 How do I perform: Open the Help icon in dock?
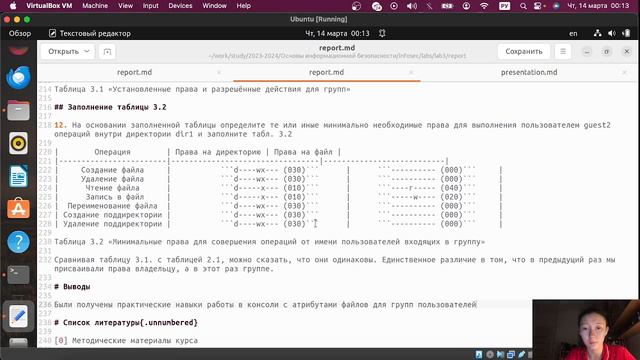18,242
